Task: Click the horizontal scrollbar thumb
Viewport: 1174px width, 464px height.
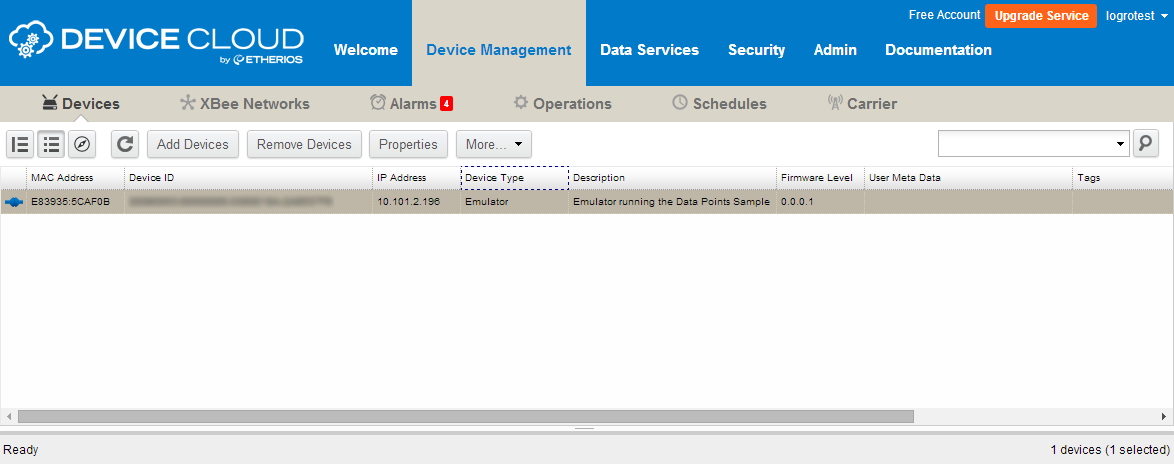Action: point(466,416)
